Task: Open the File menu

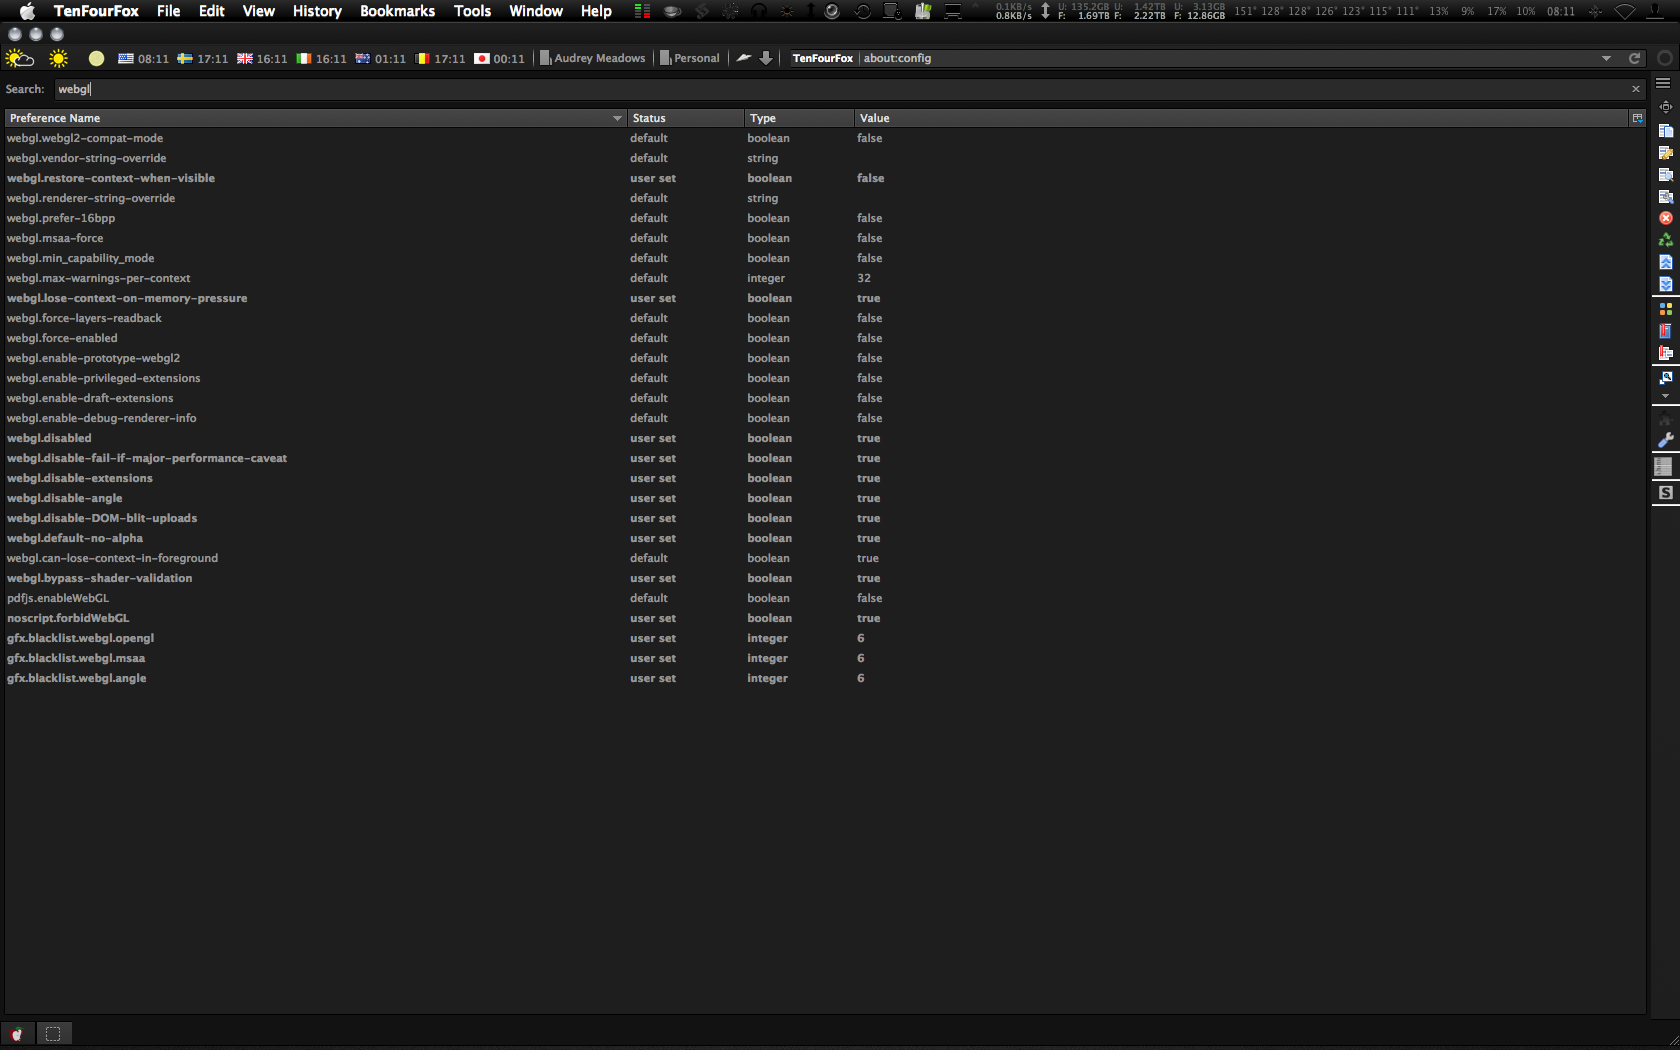Action: [168, 11]
